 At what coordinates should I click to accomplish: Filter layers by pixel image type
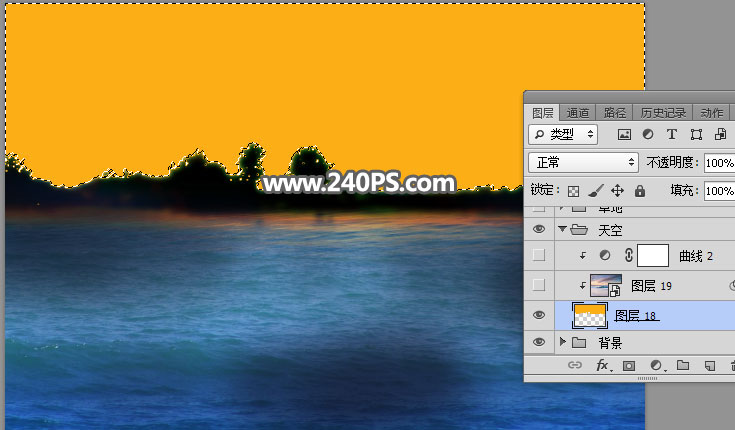tap(625, 134)
